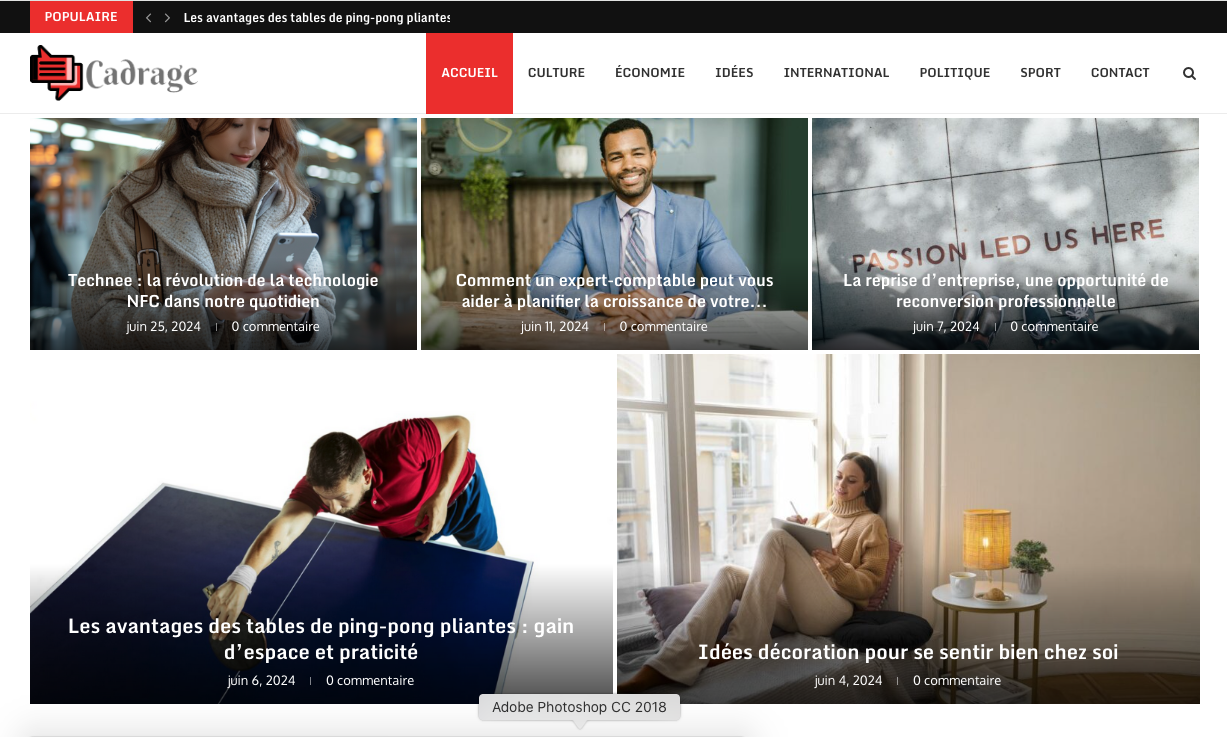Click the search magnifier icon

tap(1189, 73)
